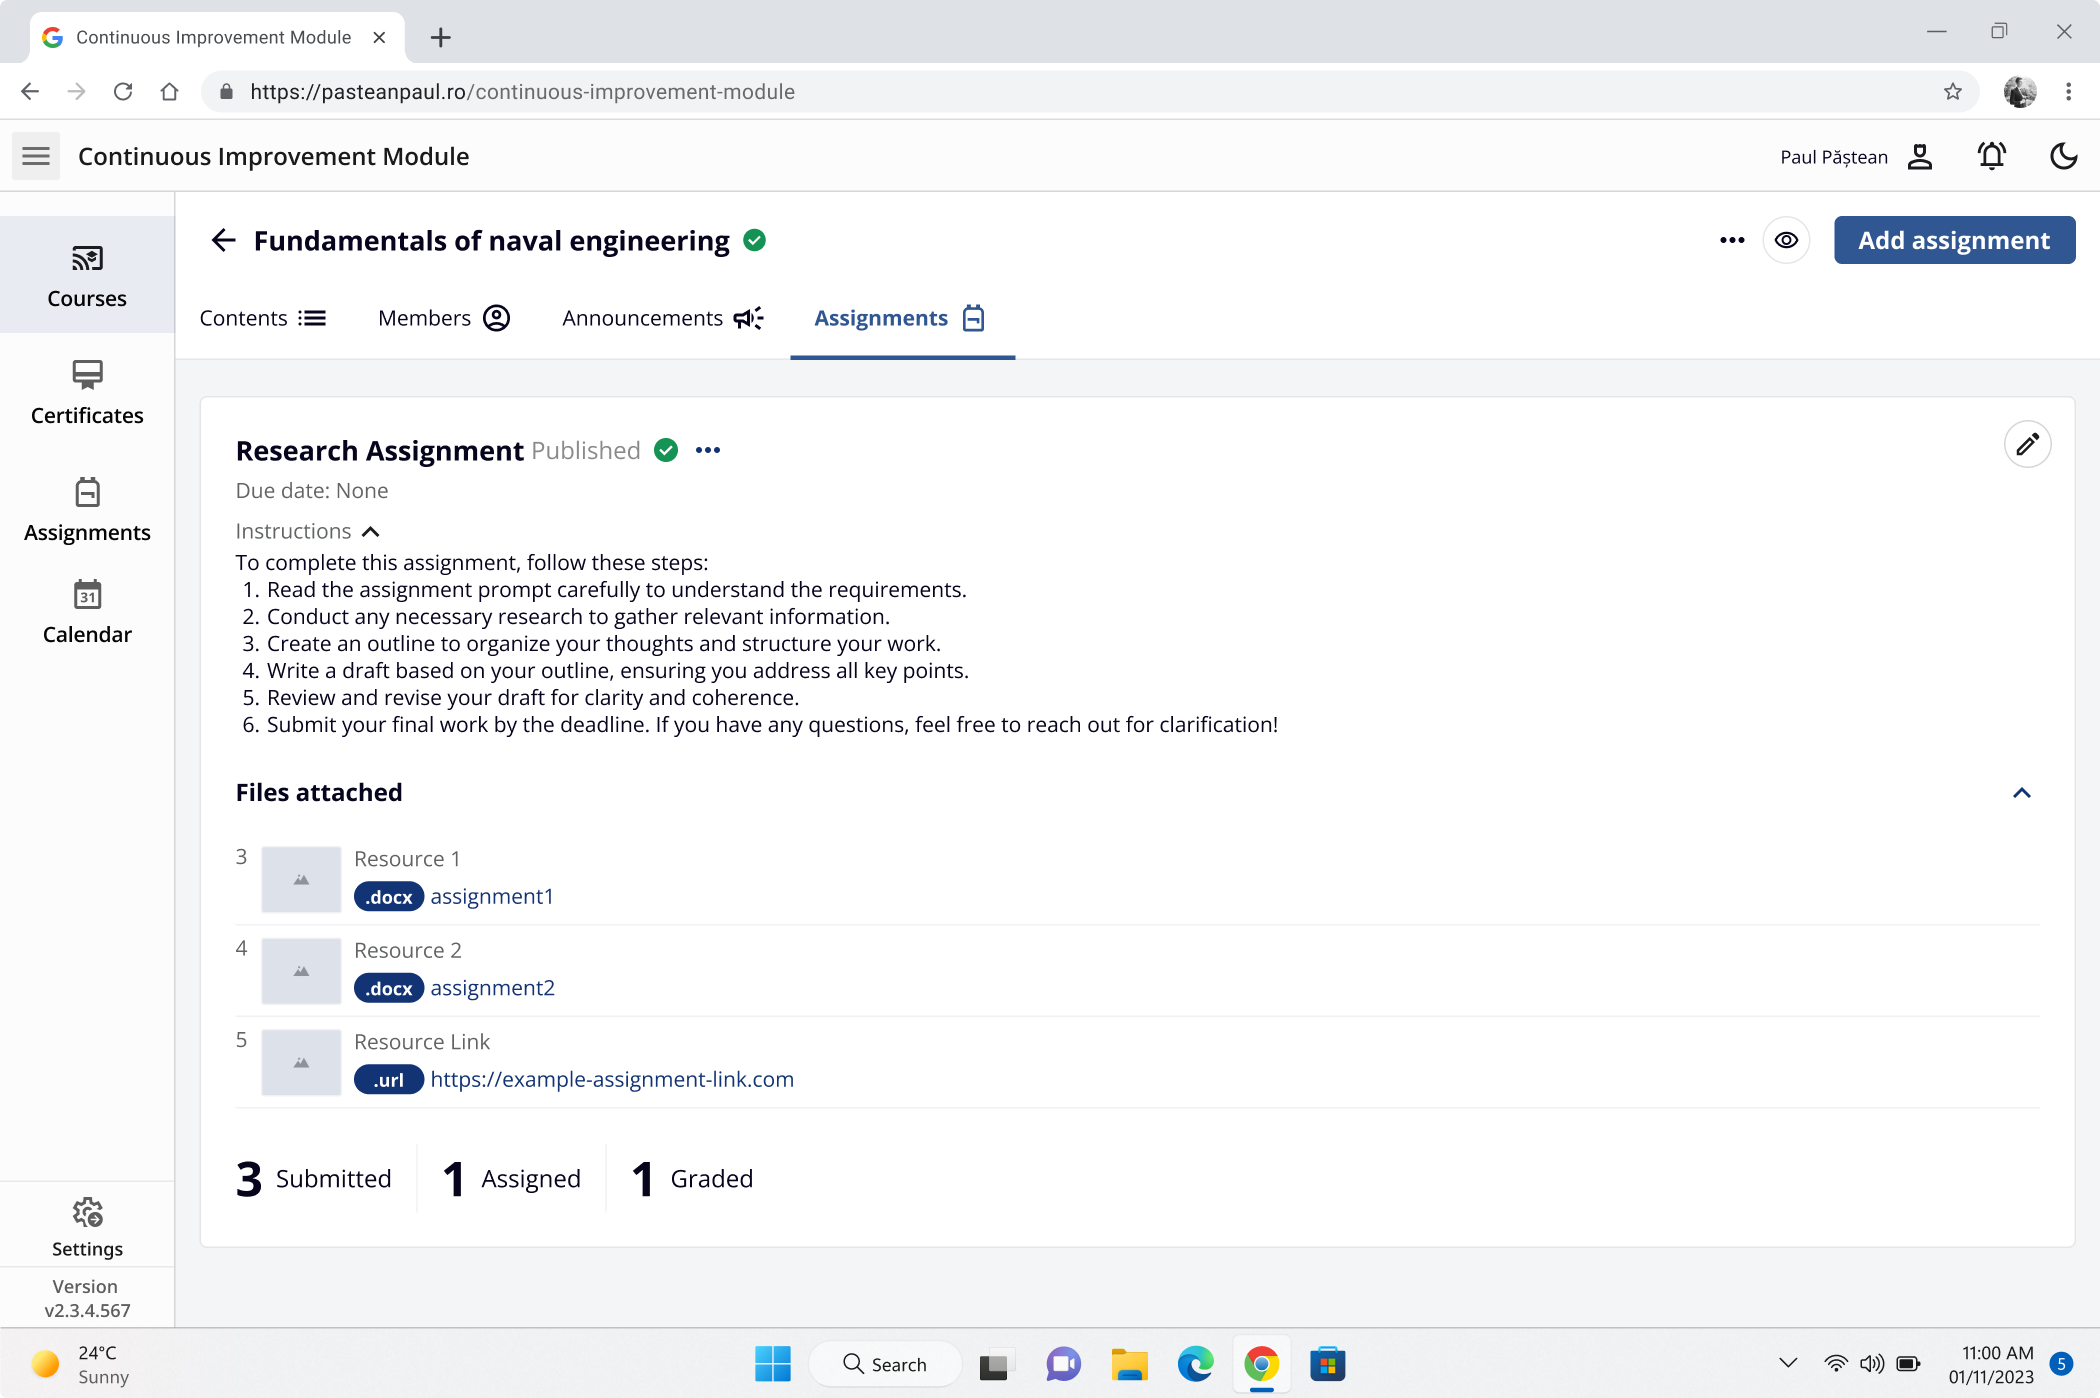This screenshot has height=1398, width=2100.
Task: Open the user profile icon
Action: (1919, 157)
